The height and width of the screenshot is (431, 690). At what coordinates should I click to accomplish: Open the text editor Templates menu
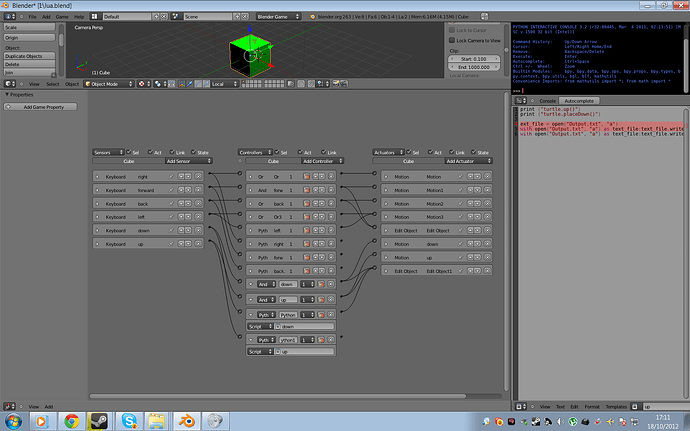[x=616, y=406]
